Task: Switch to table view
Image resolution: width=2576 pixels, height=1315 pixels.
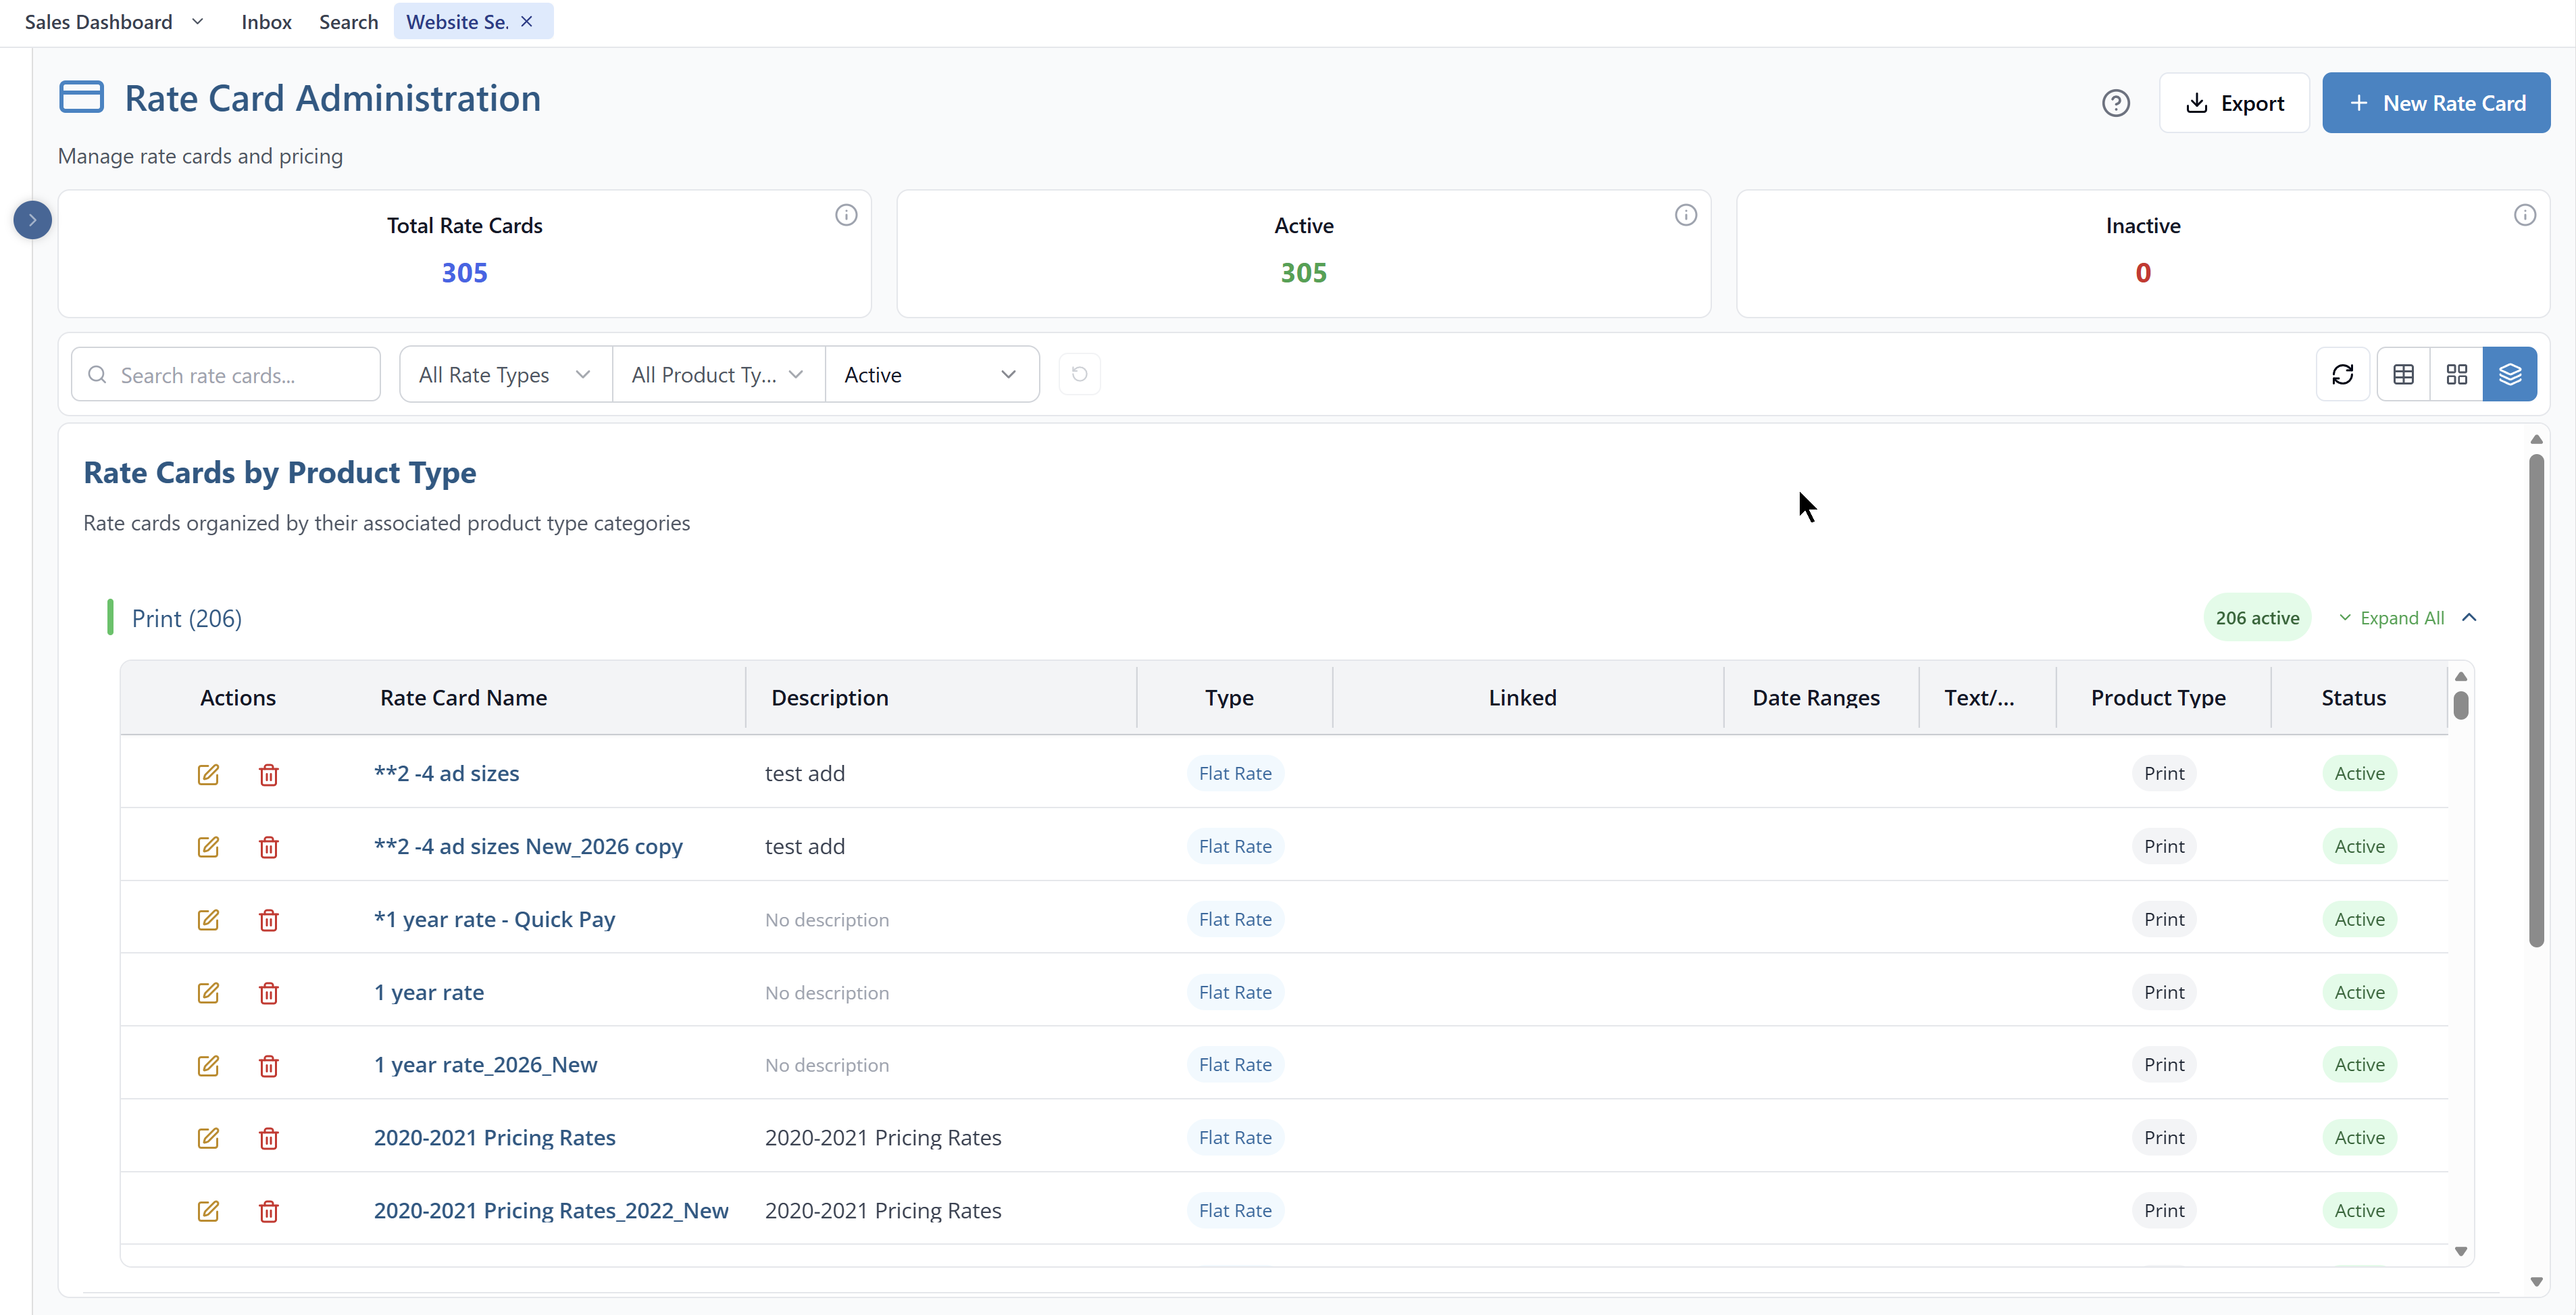Action: point(2403,374)
